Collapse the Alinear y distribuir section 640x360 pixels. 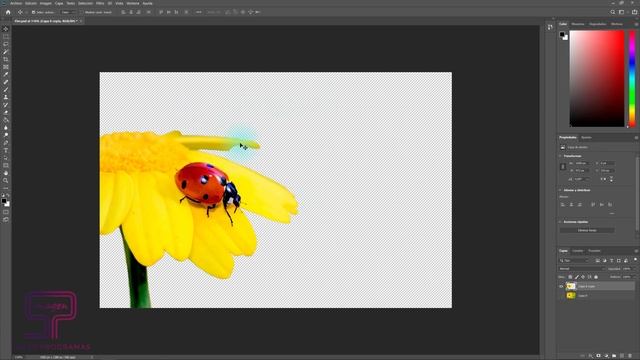point(560,190)
